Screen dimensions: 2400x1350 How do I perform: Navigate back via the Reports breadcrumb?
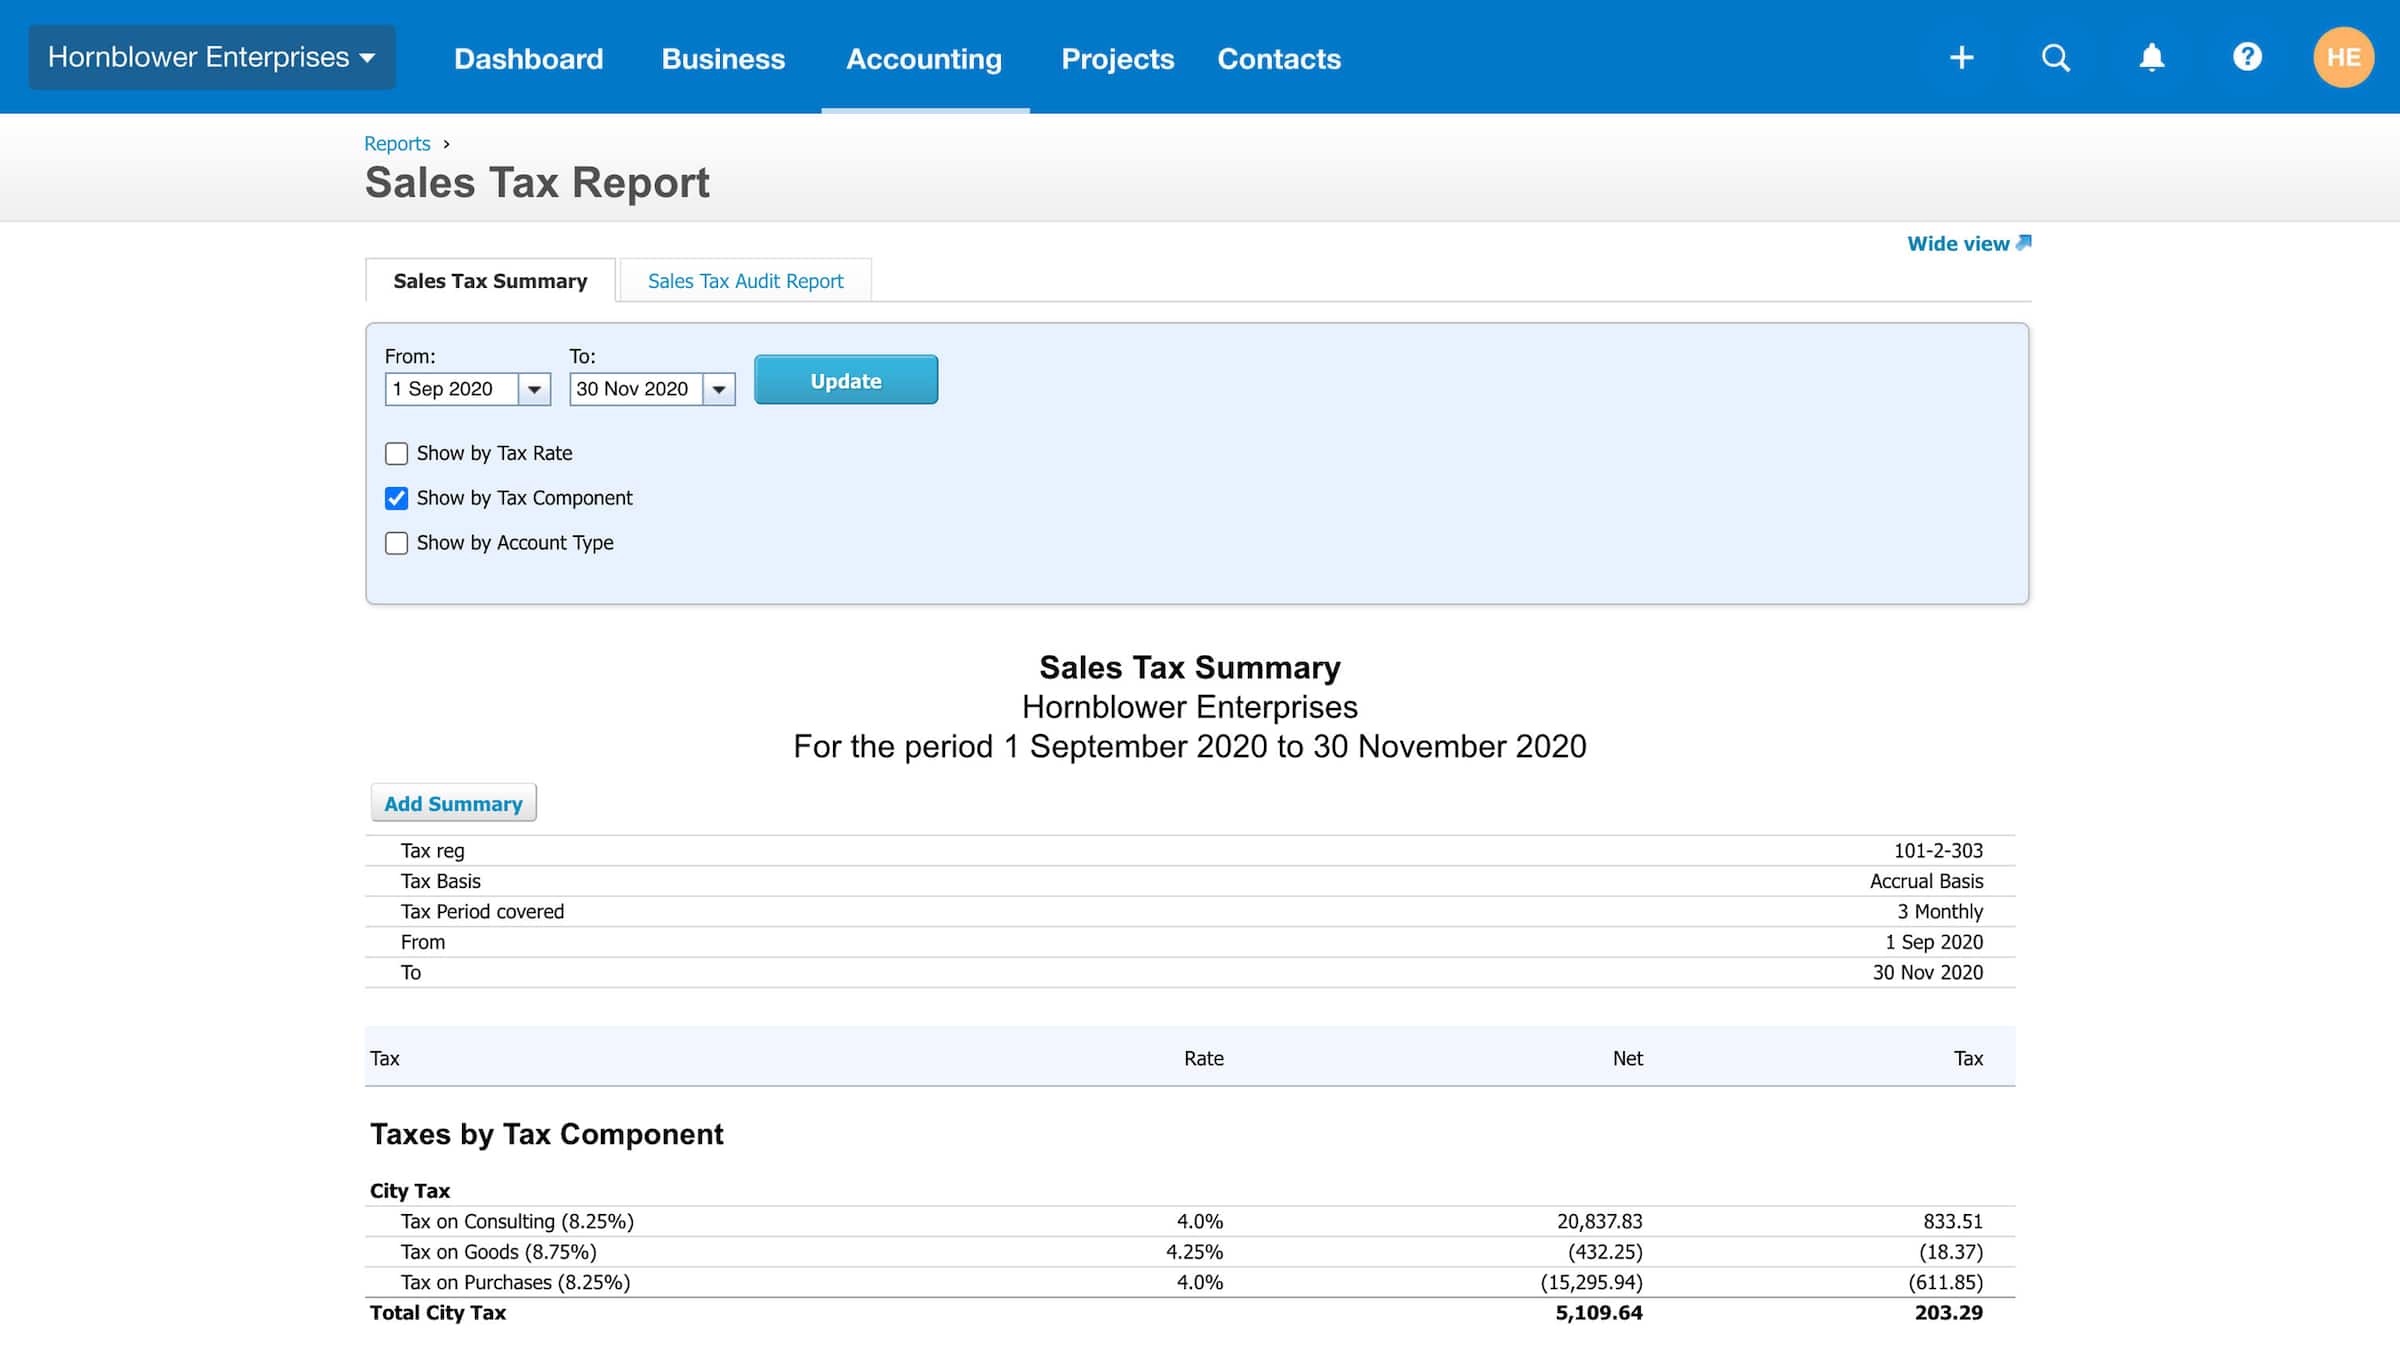point(397,143)
